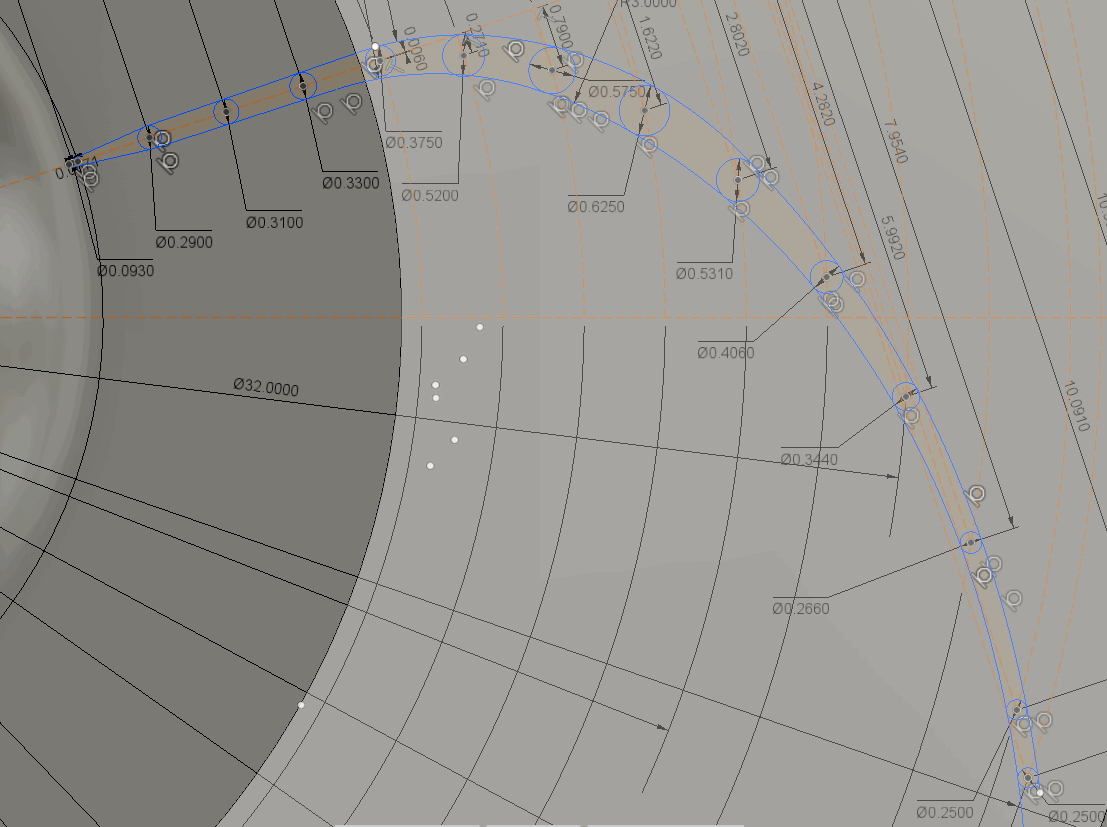The height and width of the screenshot is (827, 1107).
Task: Click the tangent constraint badge near the Ø0.2660 segment
Action: coord(985,575)
